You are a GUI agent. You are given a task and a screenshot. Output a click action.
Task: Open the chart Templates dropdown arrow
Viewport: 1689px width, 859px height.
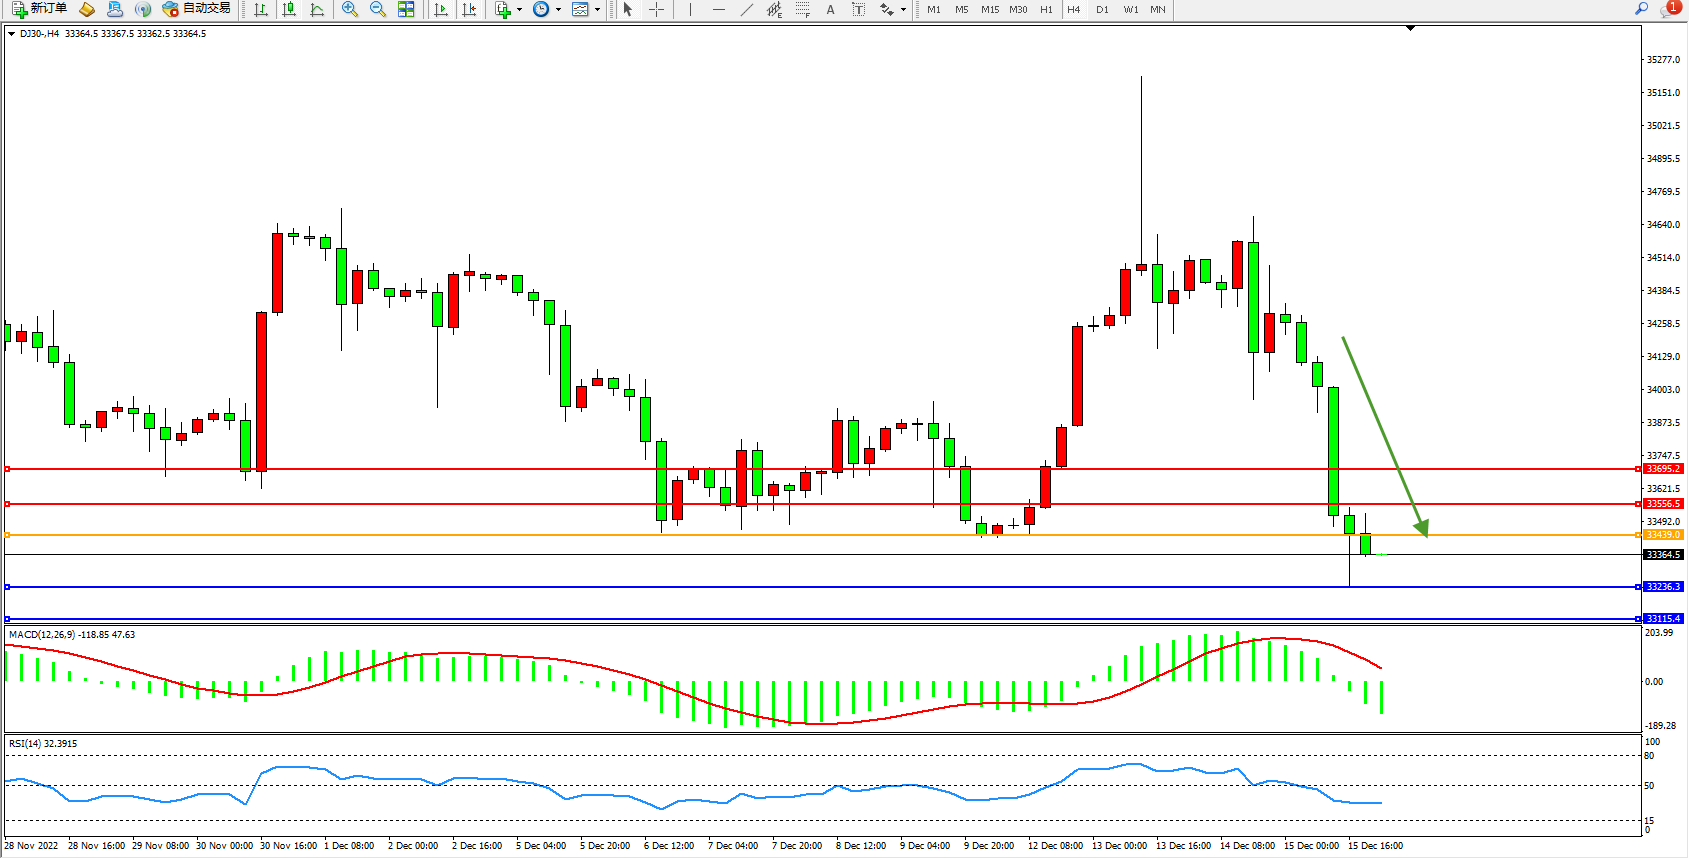click(x=597, y=10)
